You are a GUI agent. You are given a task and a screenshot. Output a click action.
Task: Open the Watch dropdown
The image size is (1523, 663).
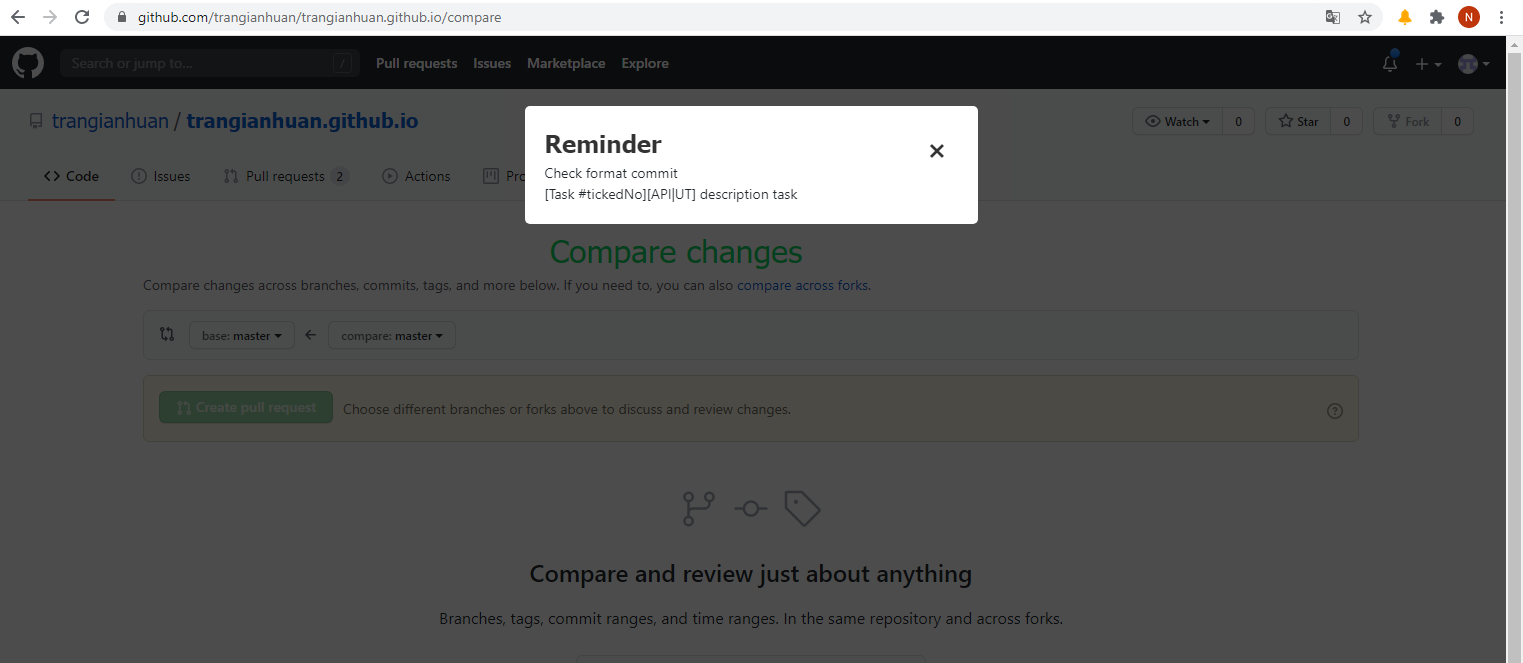pos(1177,121)
